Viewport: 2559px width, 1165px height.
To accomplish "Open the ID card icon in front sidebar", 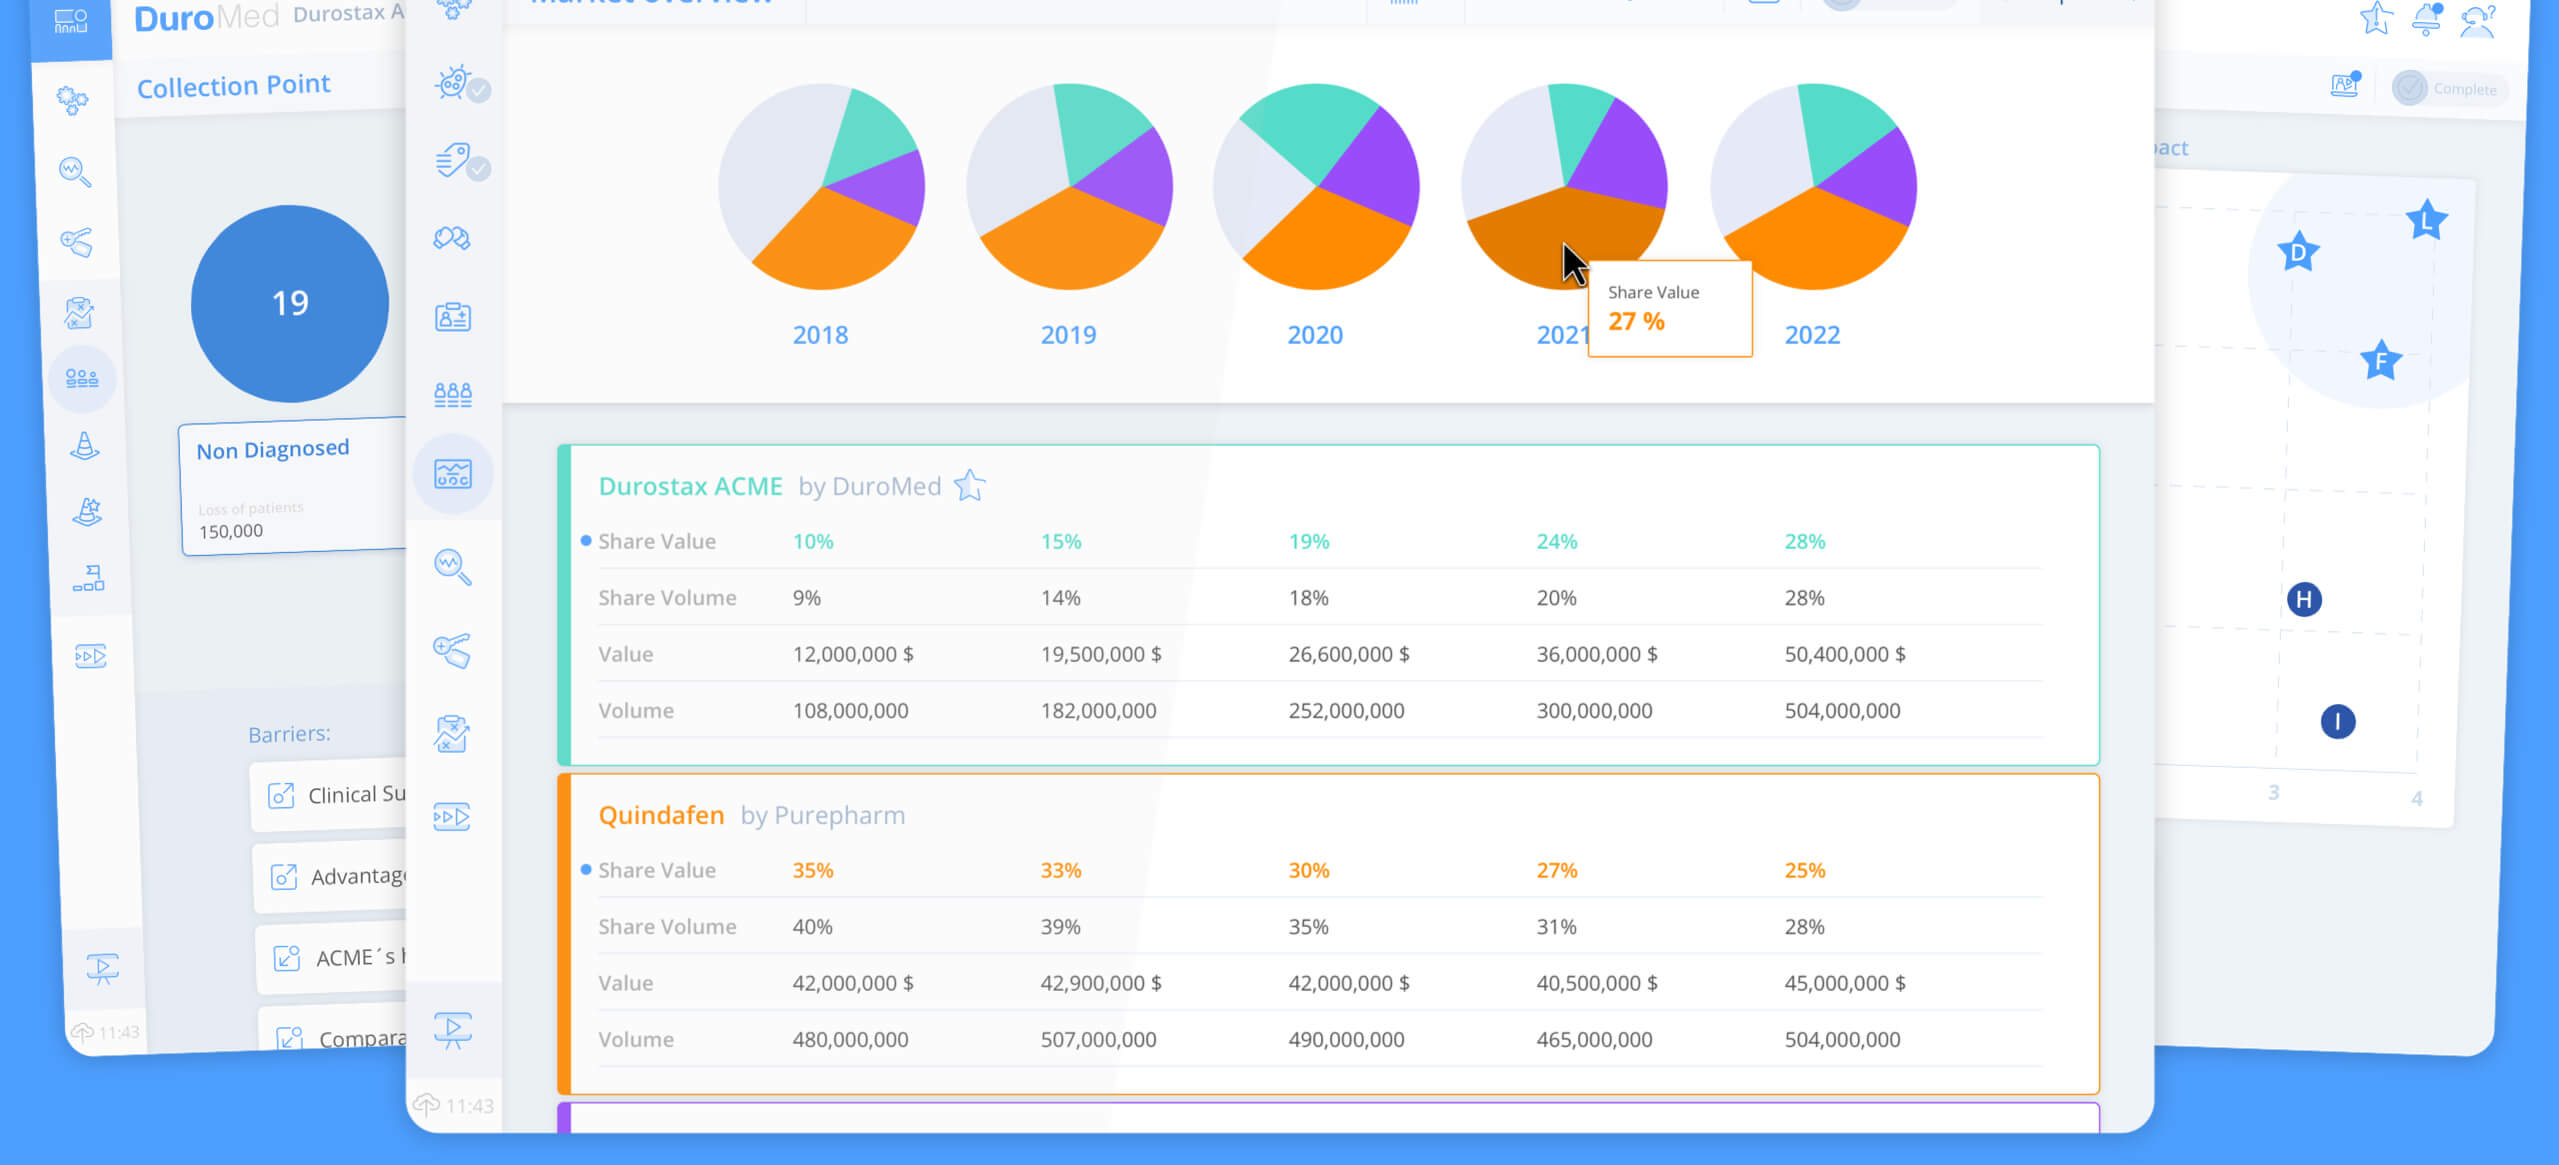I will pyautogui.click(x=453, y=317).
